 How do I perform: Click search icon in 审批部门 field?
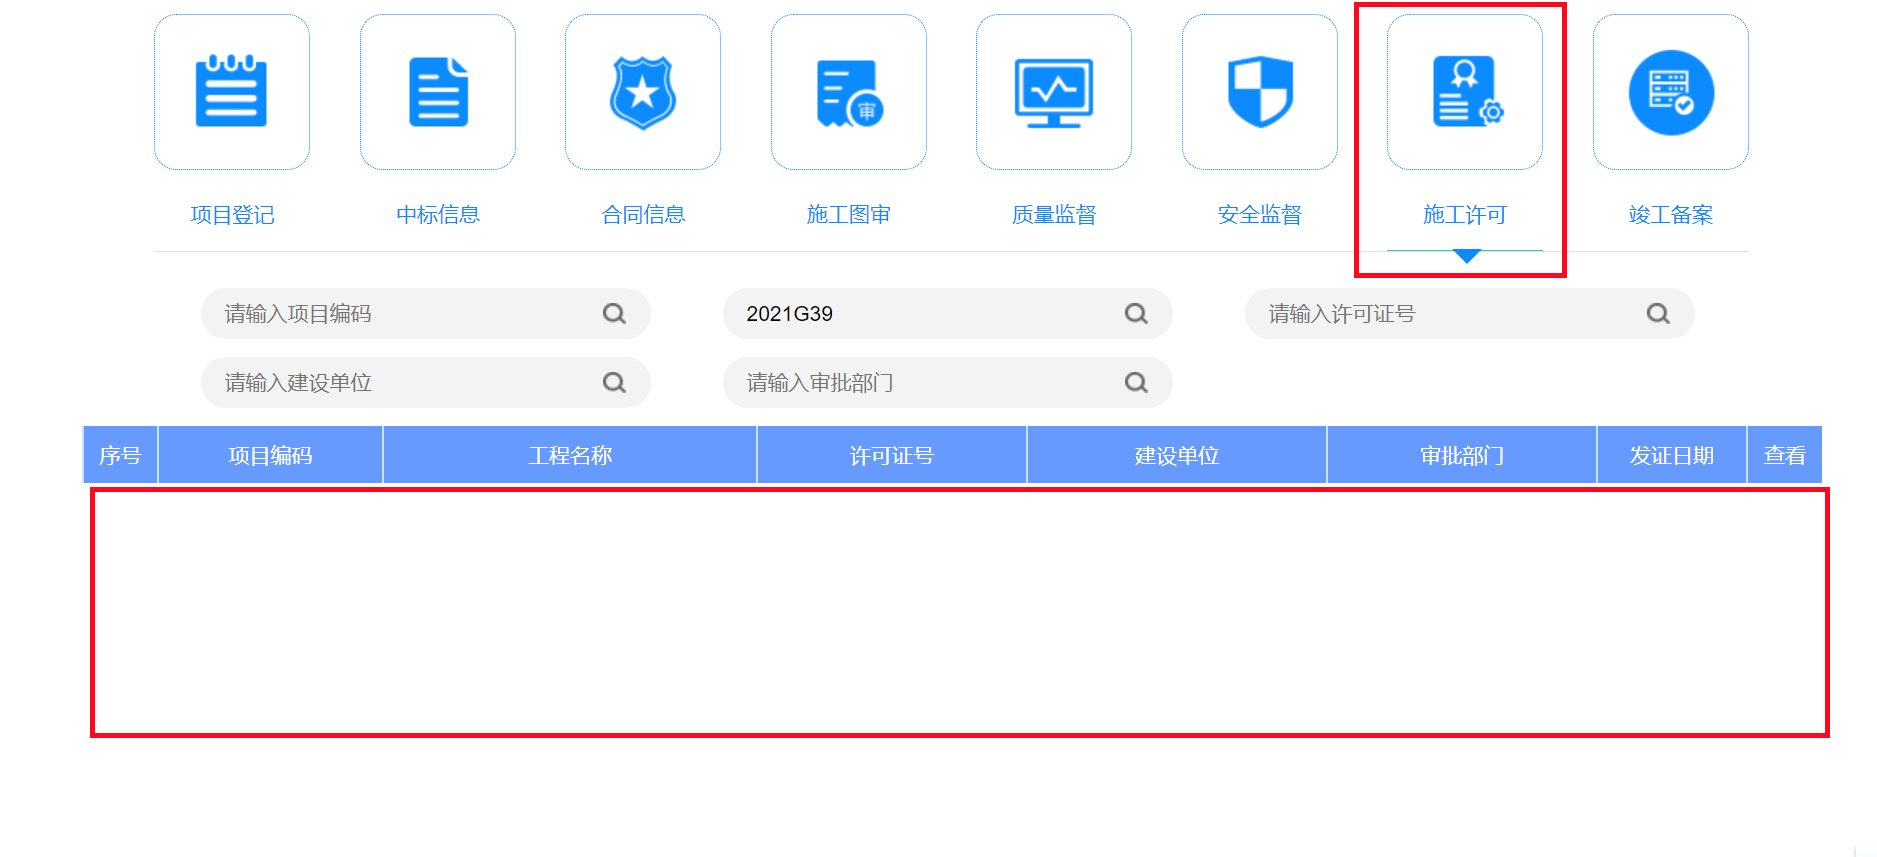point(1136,383)
